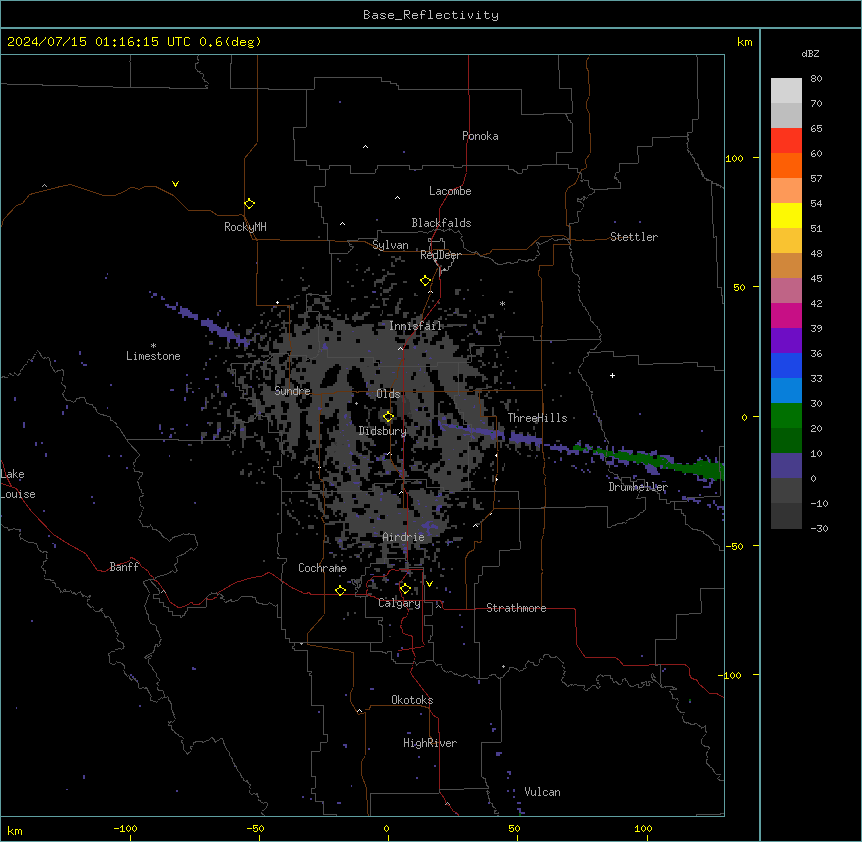Select the white asterisk above Limestone
The image size is (862, 842).
click(x=153, y=346)
